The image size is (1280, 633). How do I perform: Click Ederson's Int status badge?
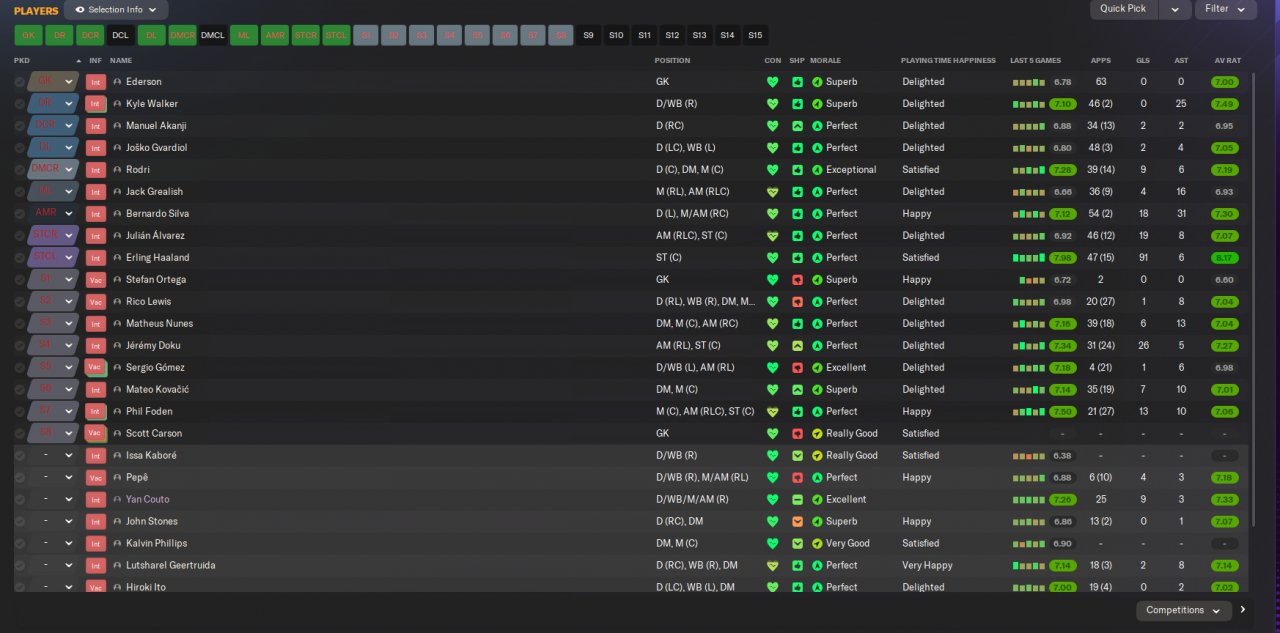tap(96, 82)
